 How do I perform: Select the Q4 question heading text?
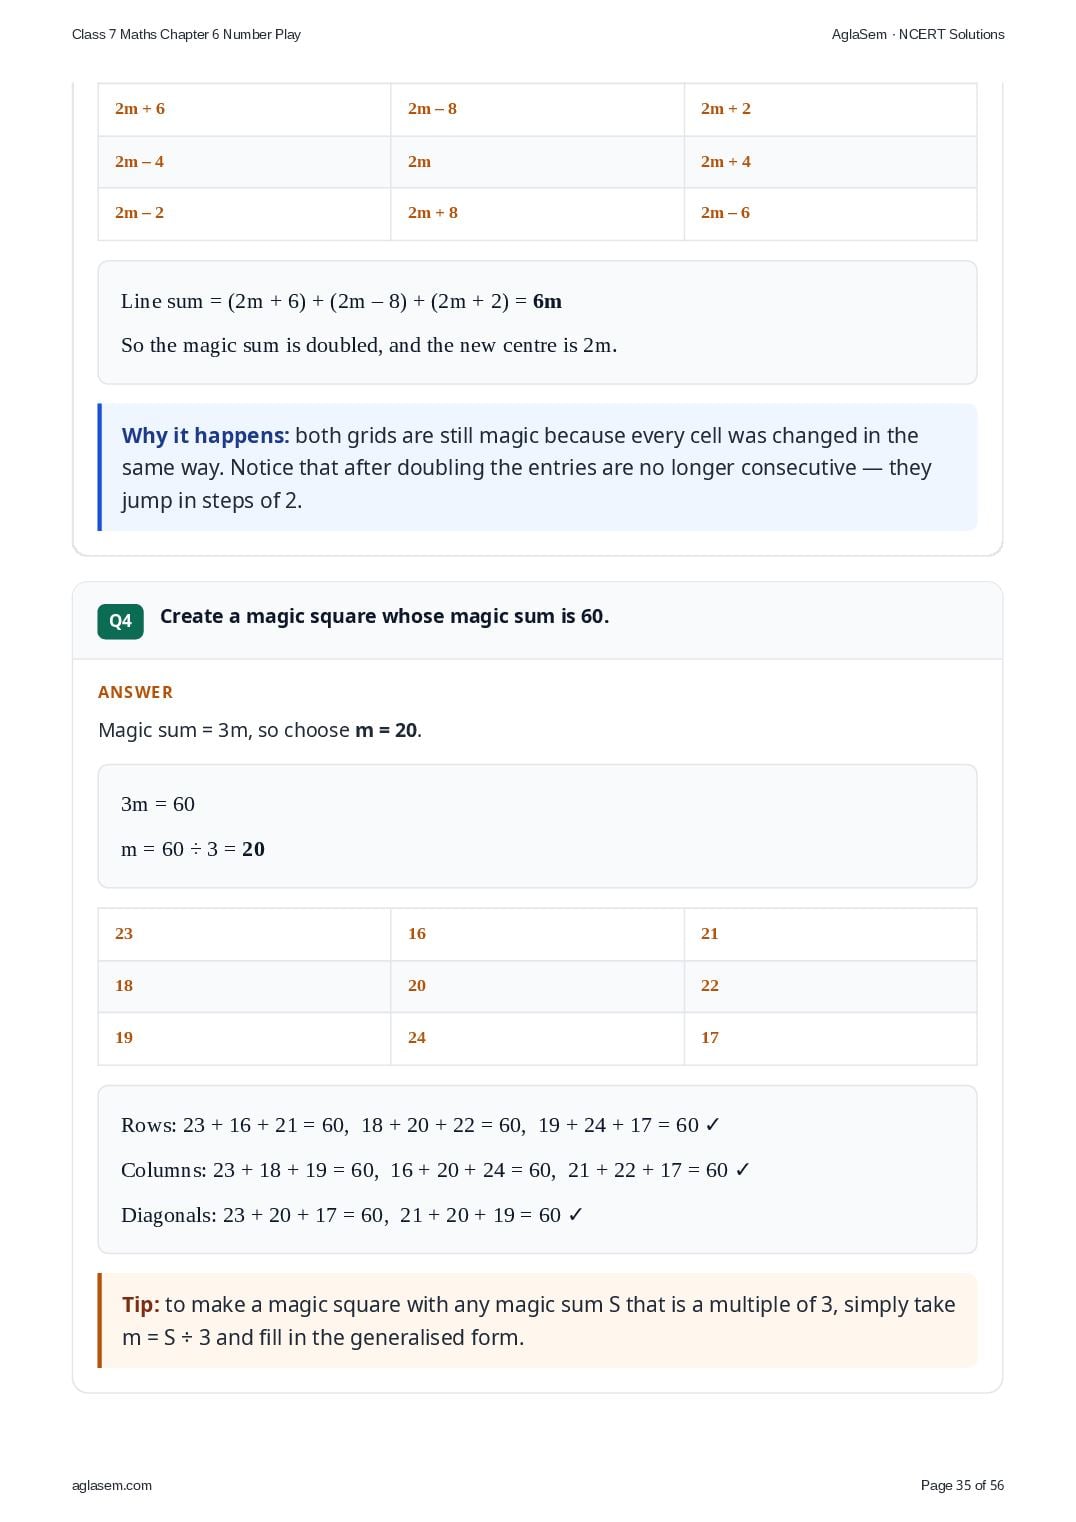pyautogui.click(x=384, y=616)
